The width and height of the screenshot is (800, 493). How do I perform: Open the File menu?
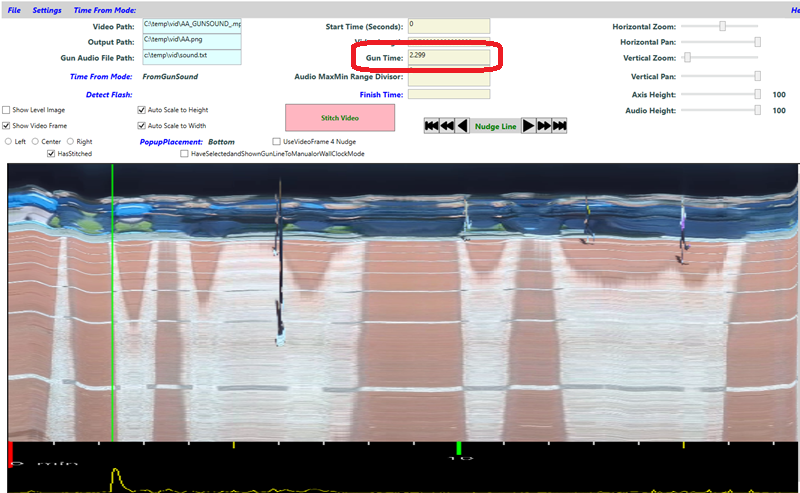click(x=14, y=10)
